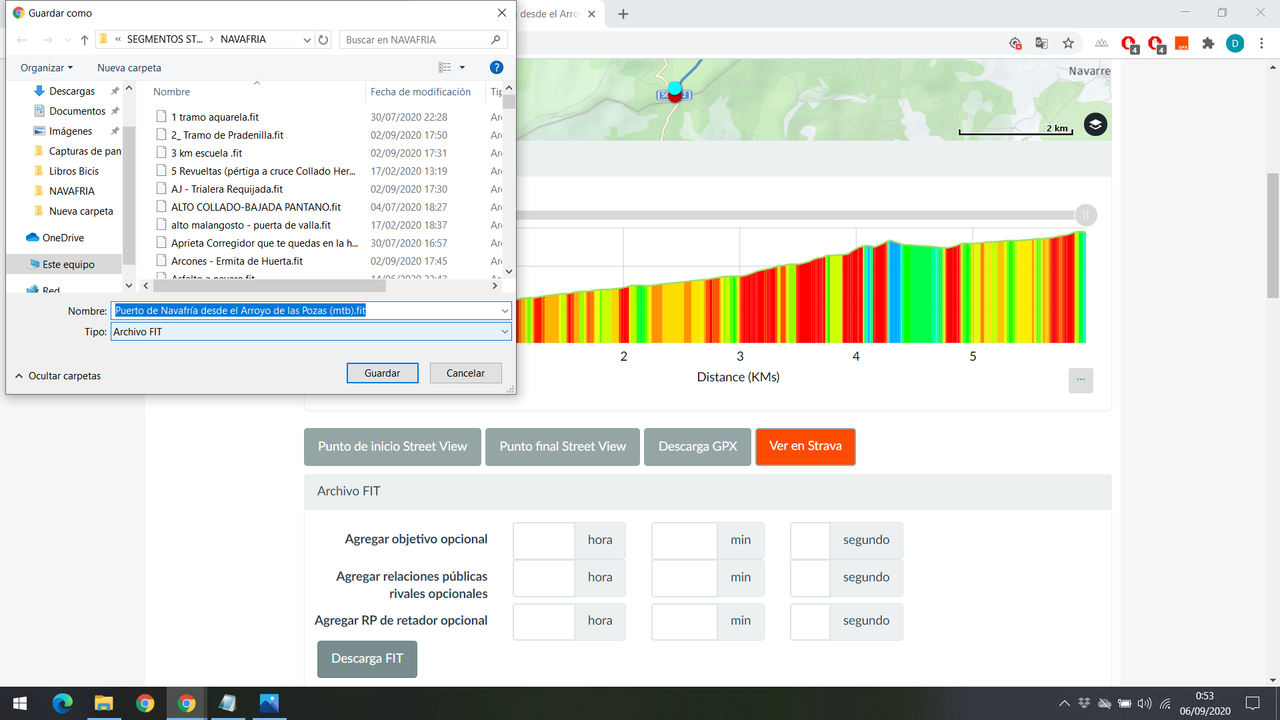Select file Arcones - Ermita de Huerta.fit
This screenshot has height=720, width=1280.
tap(237, 261)
